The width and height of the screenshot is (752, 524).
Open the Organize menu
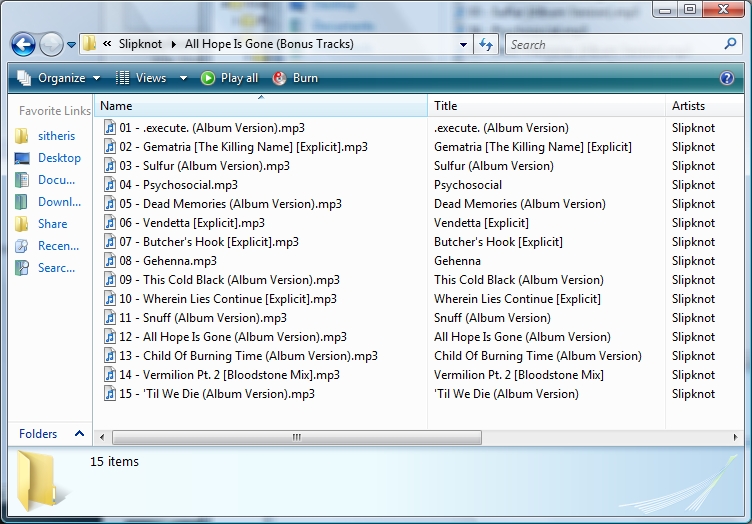59,78
